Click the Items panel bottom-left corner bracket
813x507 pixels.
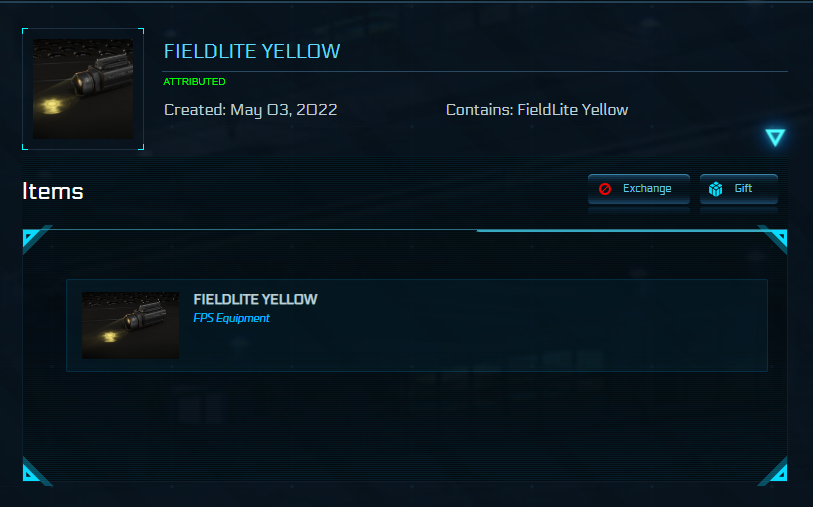coord(33,470)
